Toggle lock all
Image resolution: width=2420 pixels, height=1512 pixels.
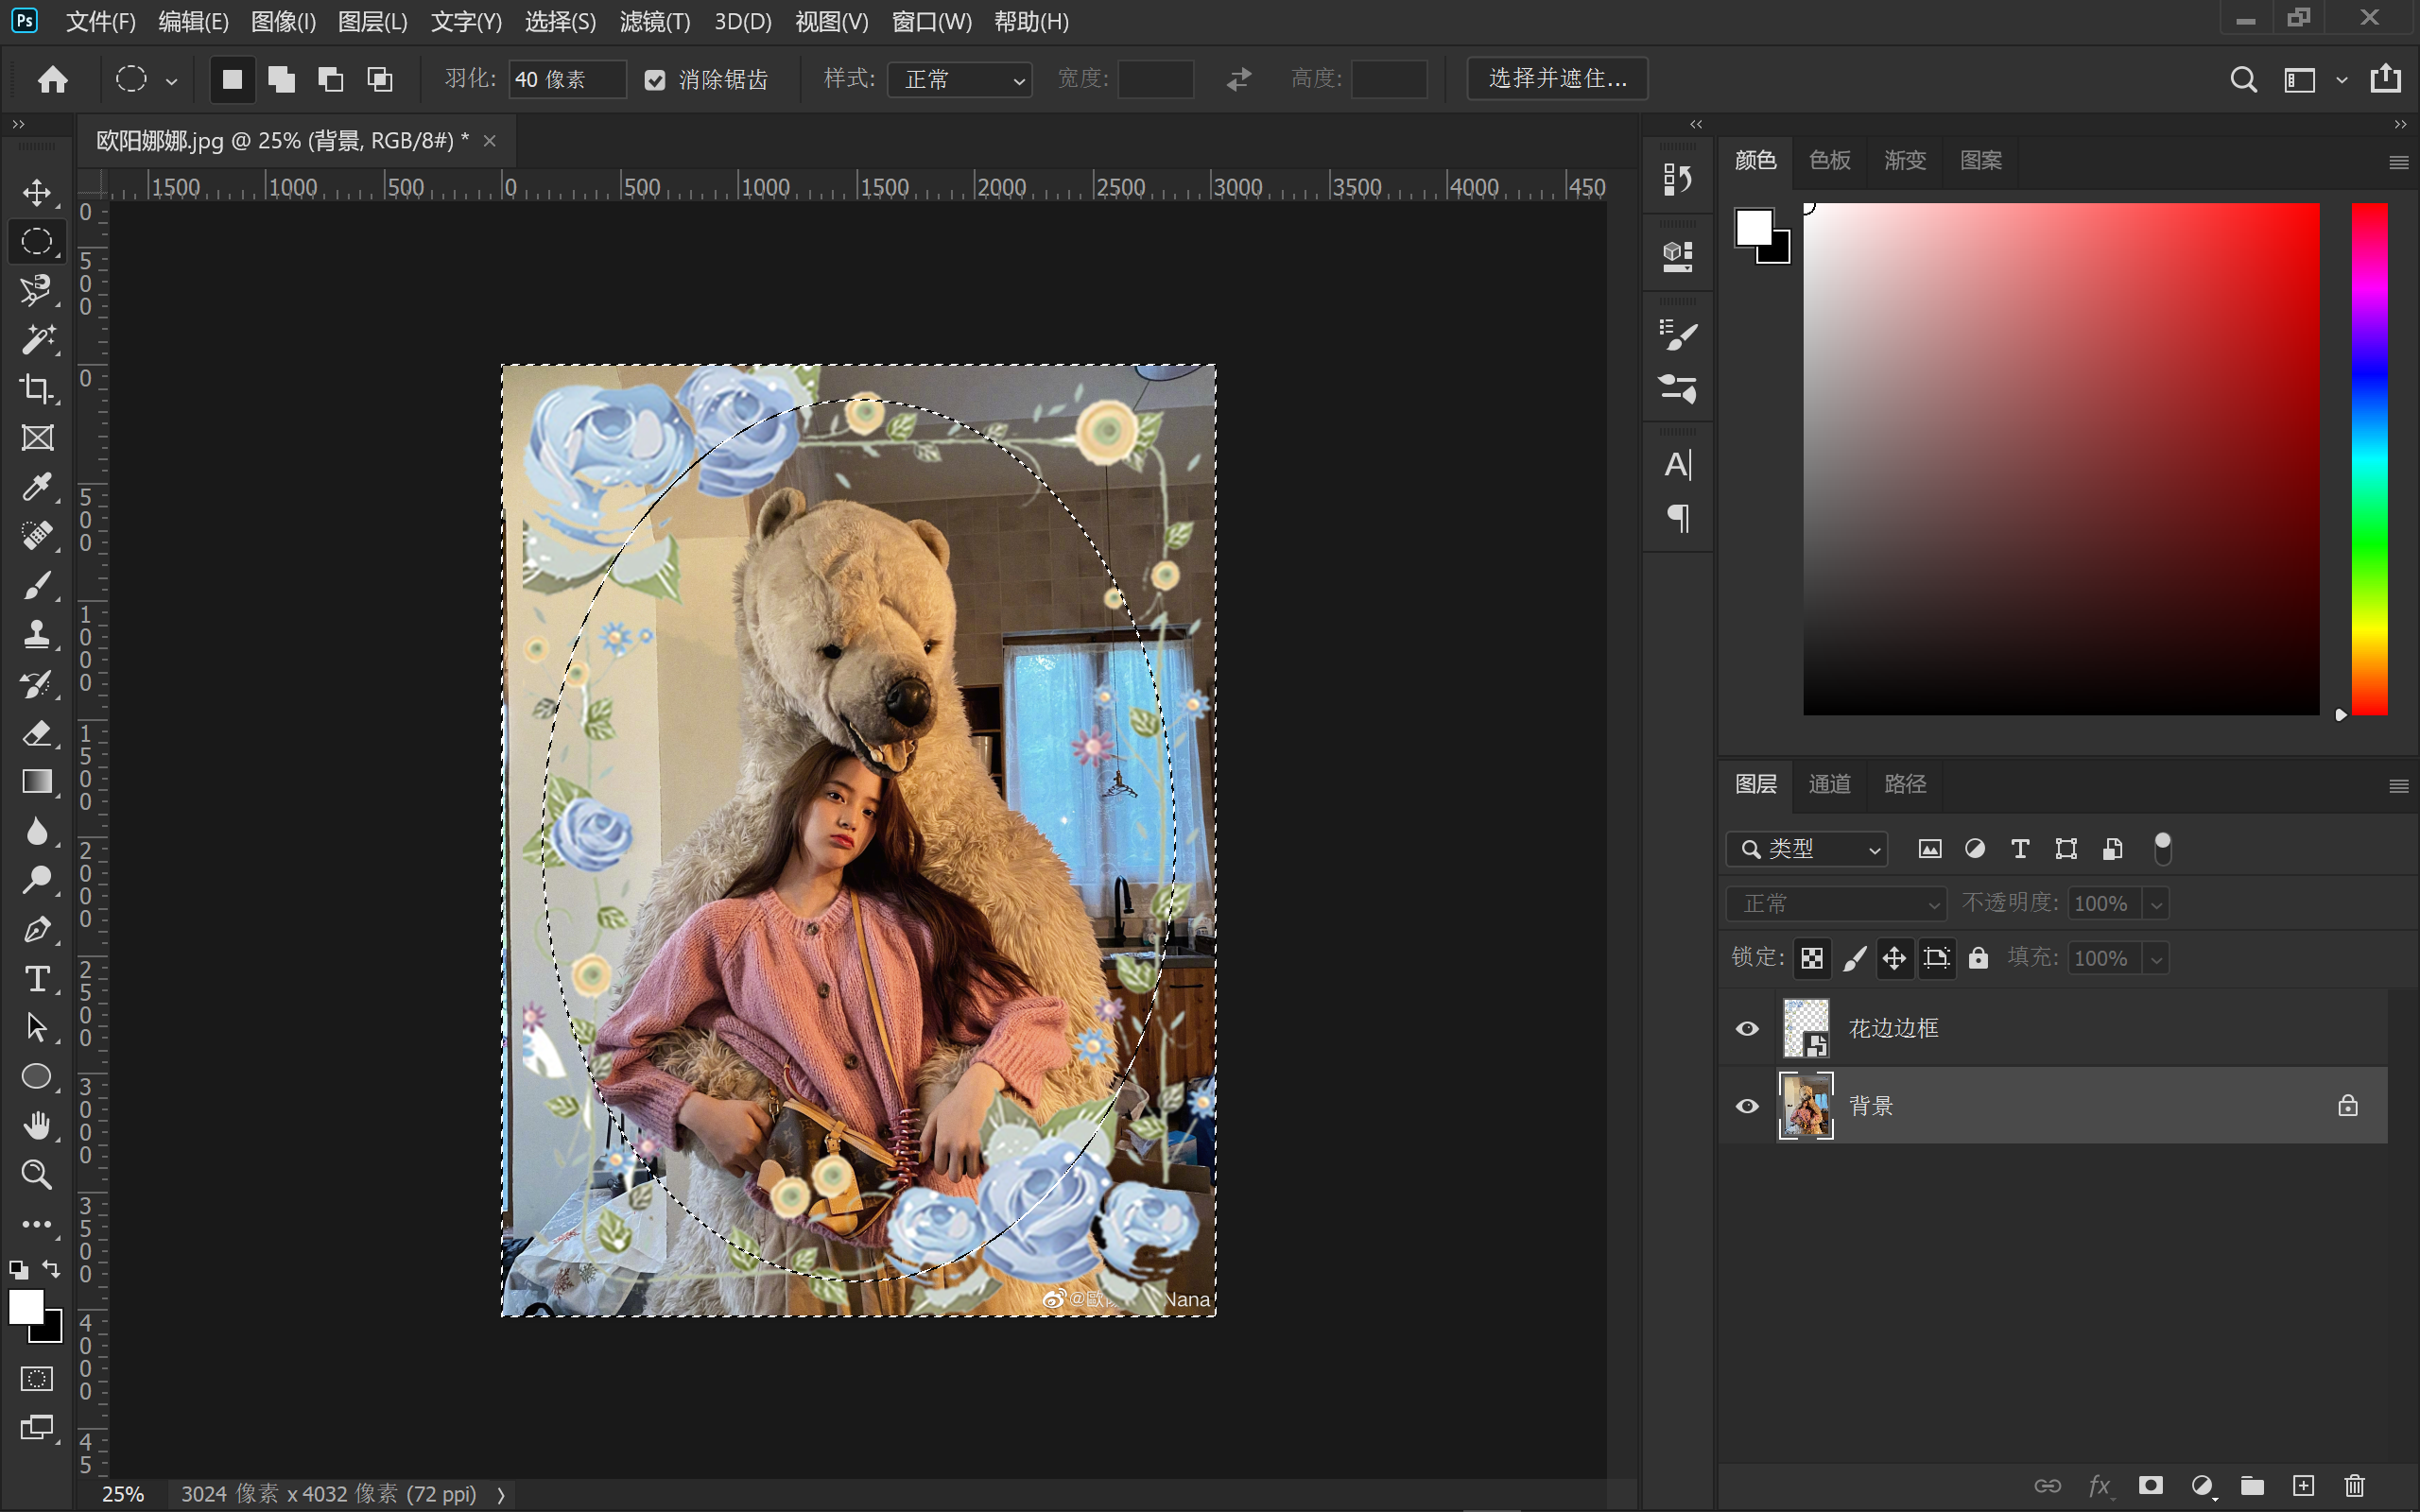pos(1978,958)
